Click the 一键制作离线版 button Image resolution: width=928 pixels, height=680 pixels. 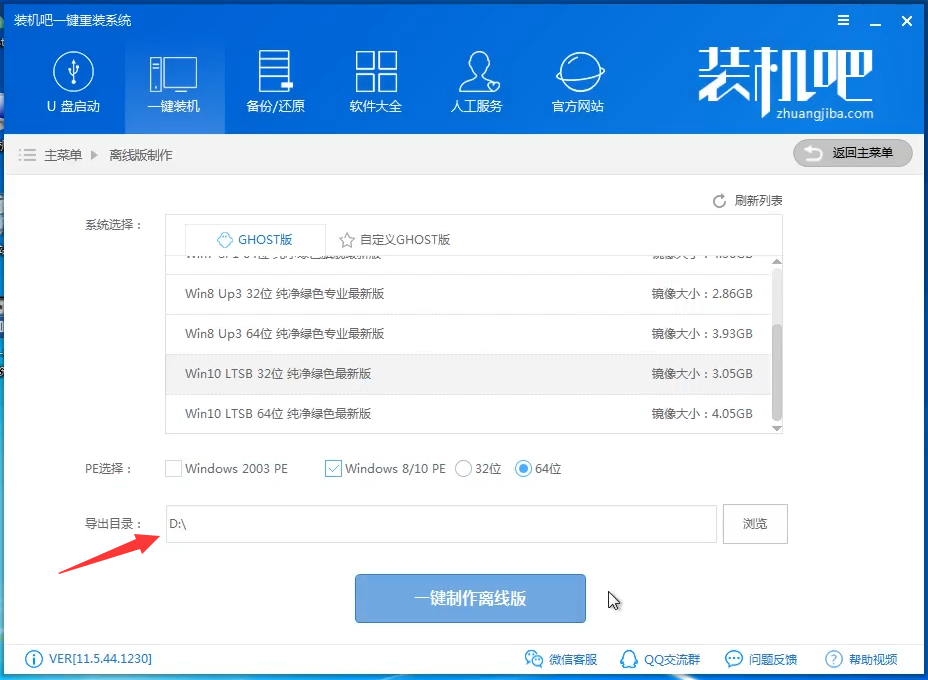pos(470,599)
